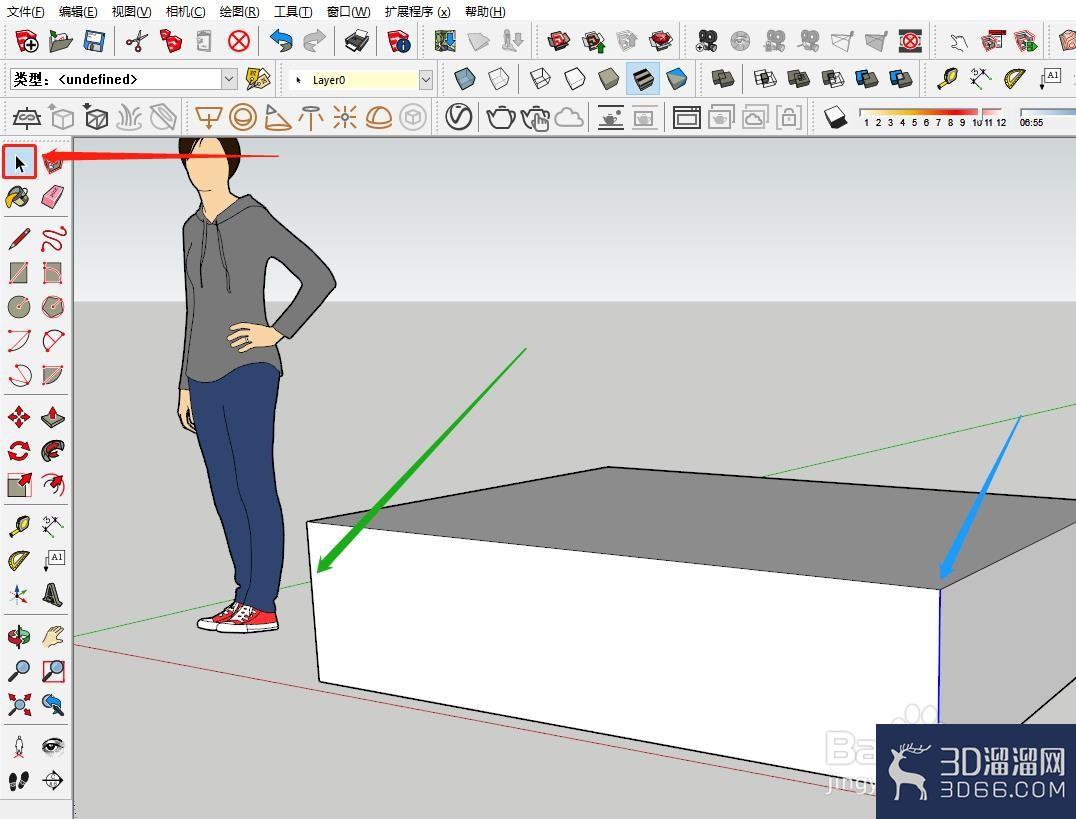Click the Zoom Extents tool
Image resolution: width=1076 pixels, height=819 pixels.
tap(19, 704)
